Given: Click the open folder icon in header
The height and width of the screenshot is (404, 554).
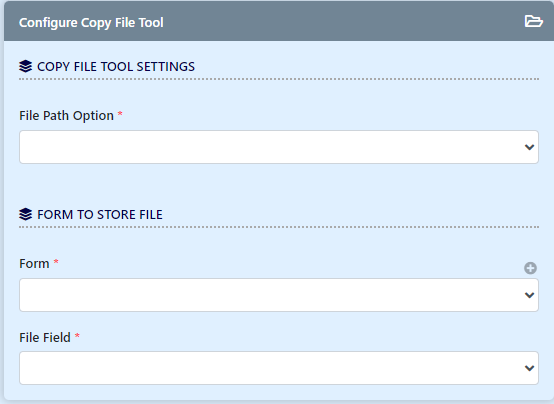Looking at the screenshot, I should click(x=533, y=21).
